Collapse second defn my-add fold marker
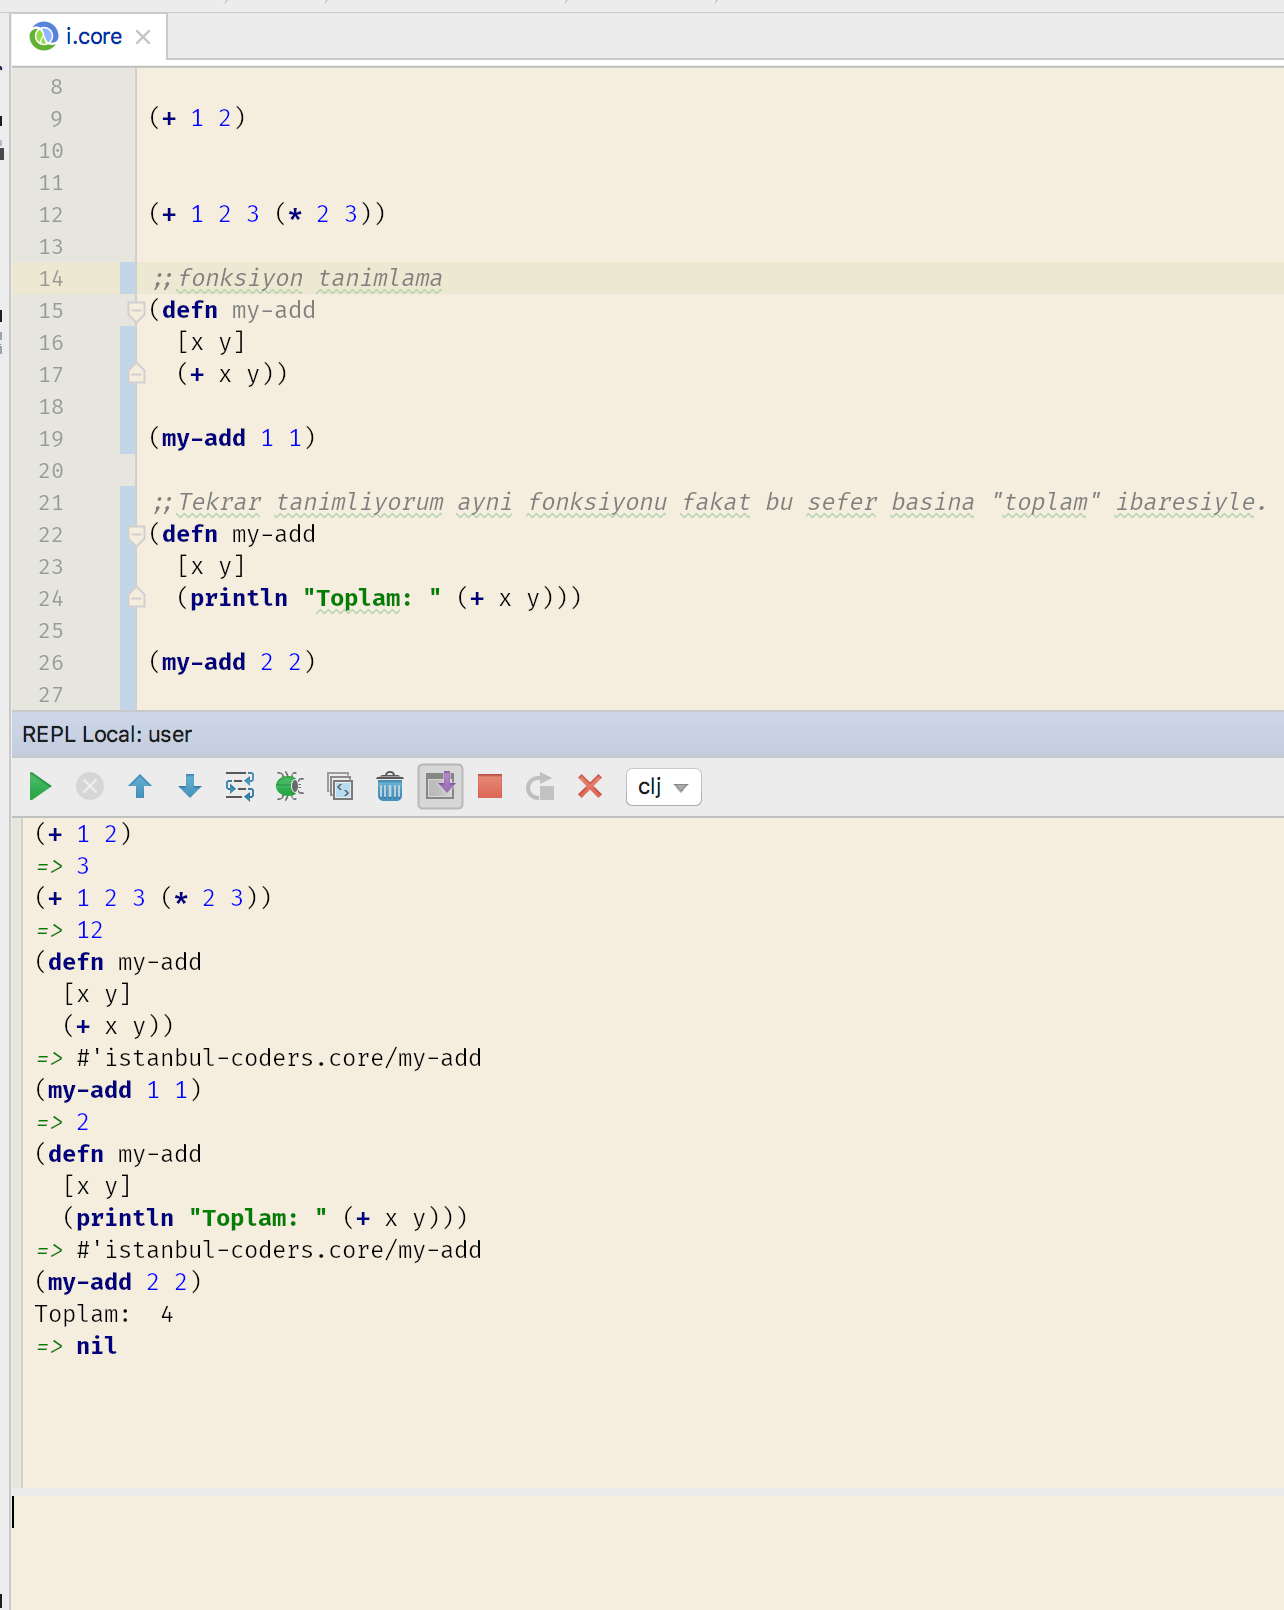The height and width of the screenshot is (1610, 1284). (137, 535)
